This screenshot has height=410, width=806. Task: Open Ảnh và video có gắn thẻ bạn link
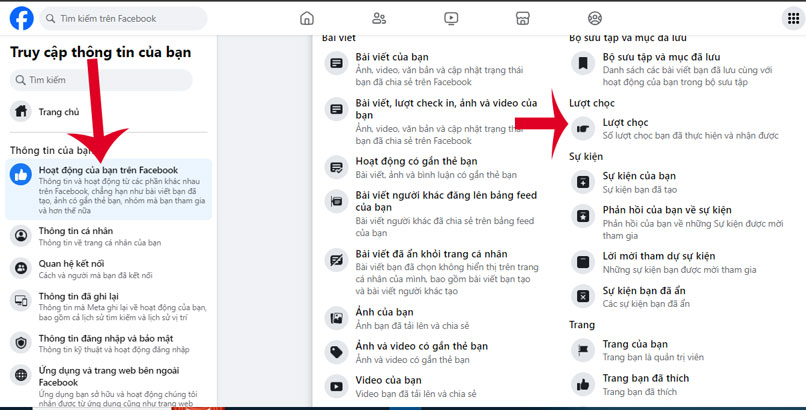(x=422, y=346)
